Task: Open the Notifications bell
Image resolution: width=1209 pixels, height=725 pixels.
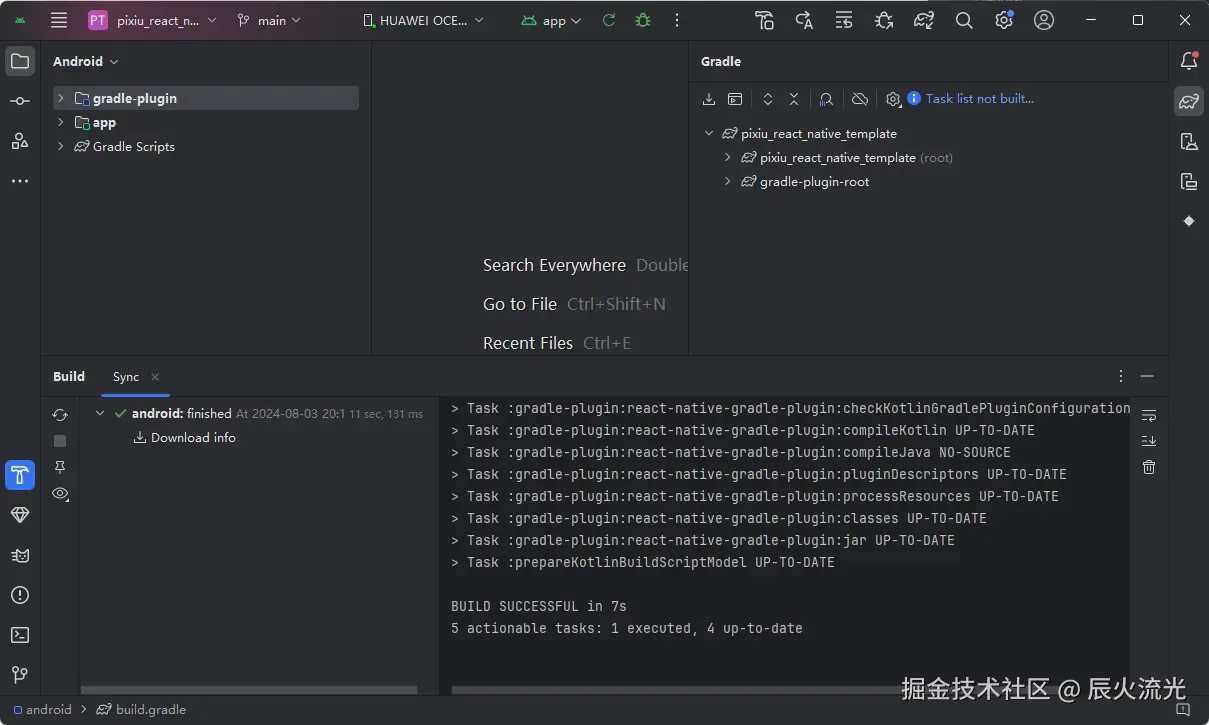Action: coord(1189,61)
